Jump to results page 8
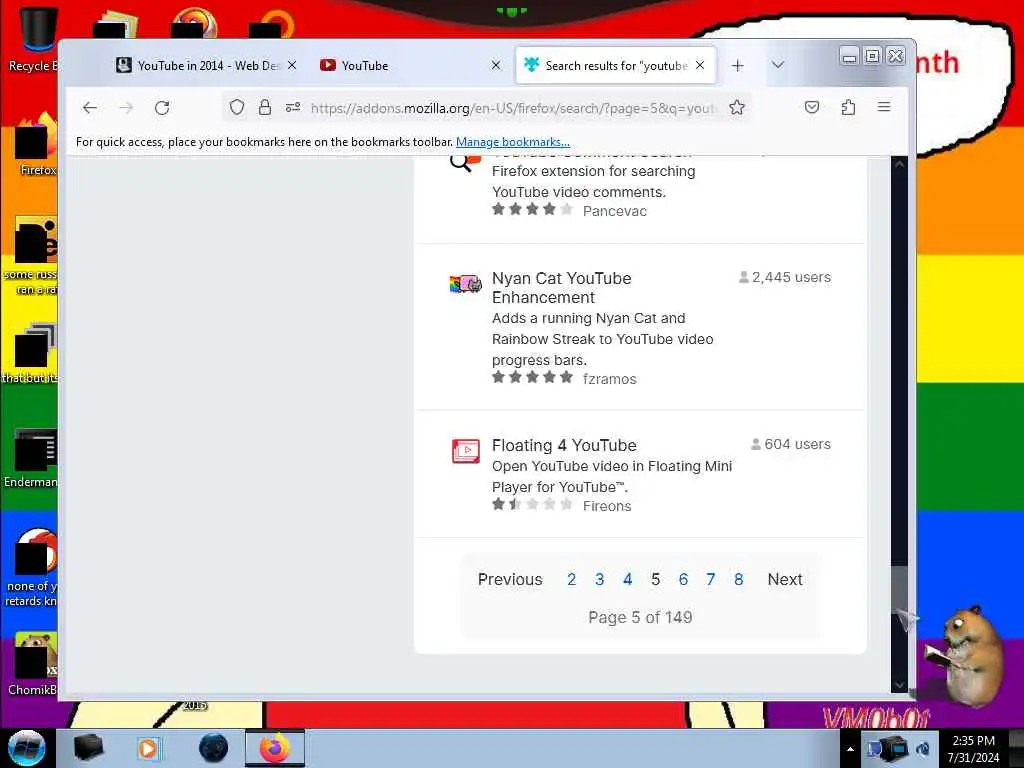1024x768 pixels. click(x=739, y=579)
